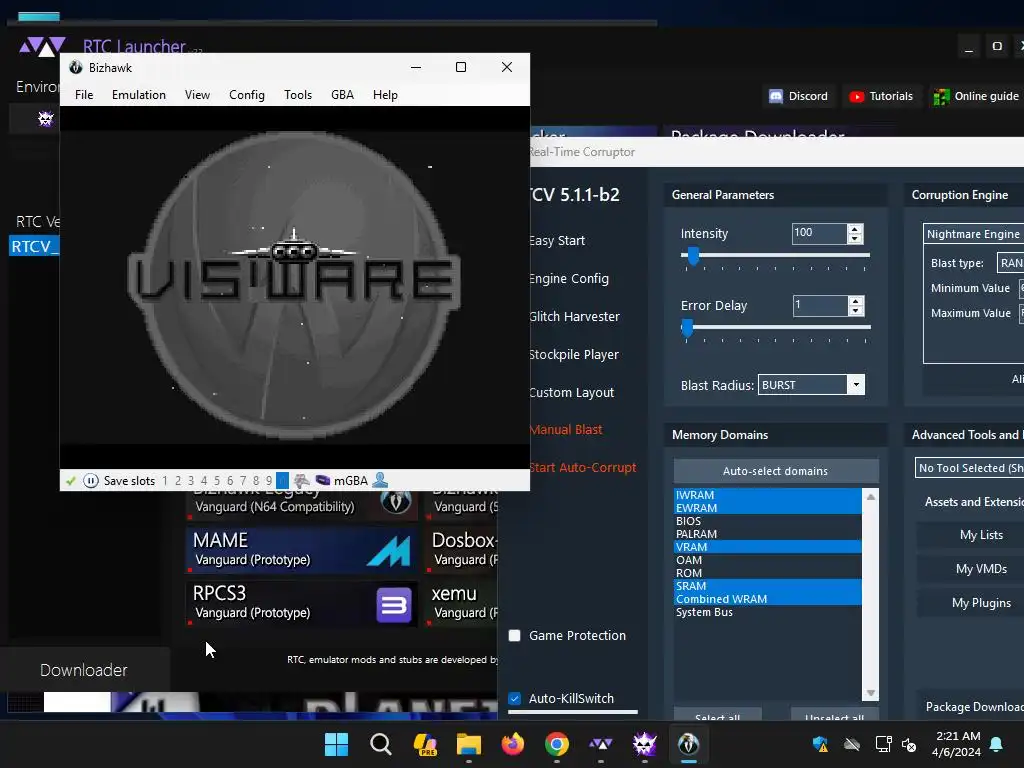Select the VRAM memory domain

[767, 547]
